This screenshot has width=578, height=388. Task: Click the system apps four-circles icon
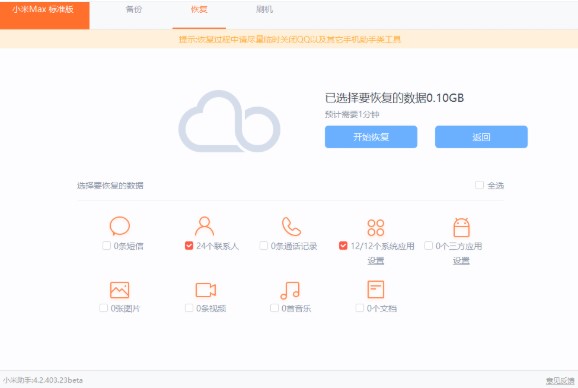click(376, 227)
